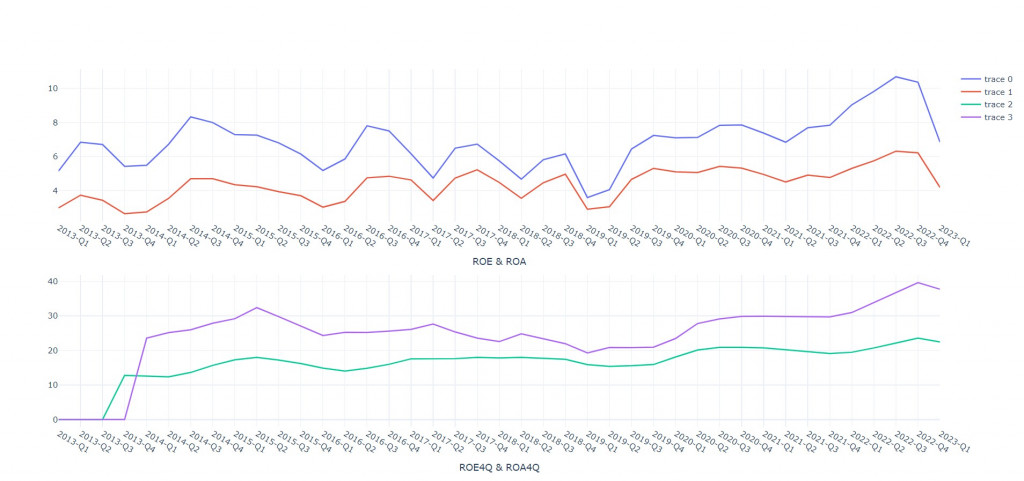
Task: Click lower chart x-label 2018-Q2
Action: tap(537, 442)
